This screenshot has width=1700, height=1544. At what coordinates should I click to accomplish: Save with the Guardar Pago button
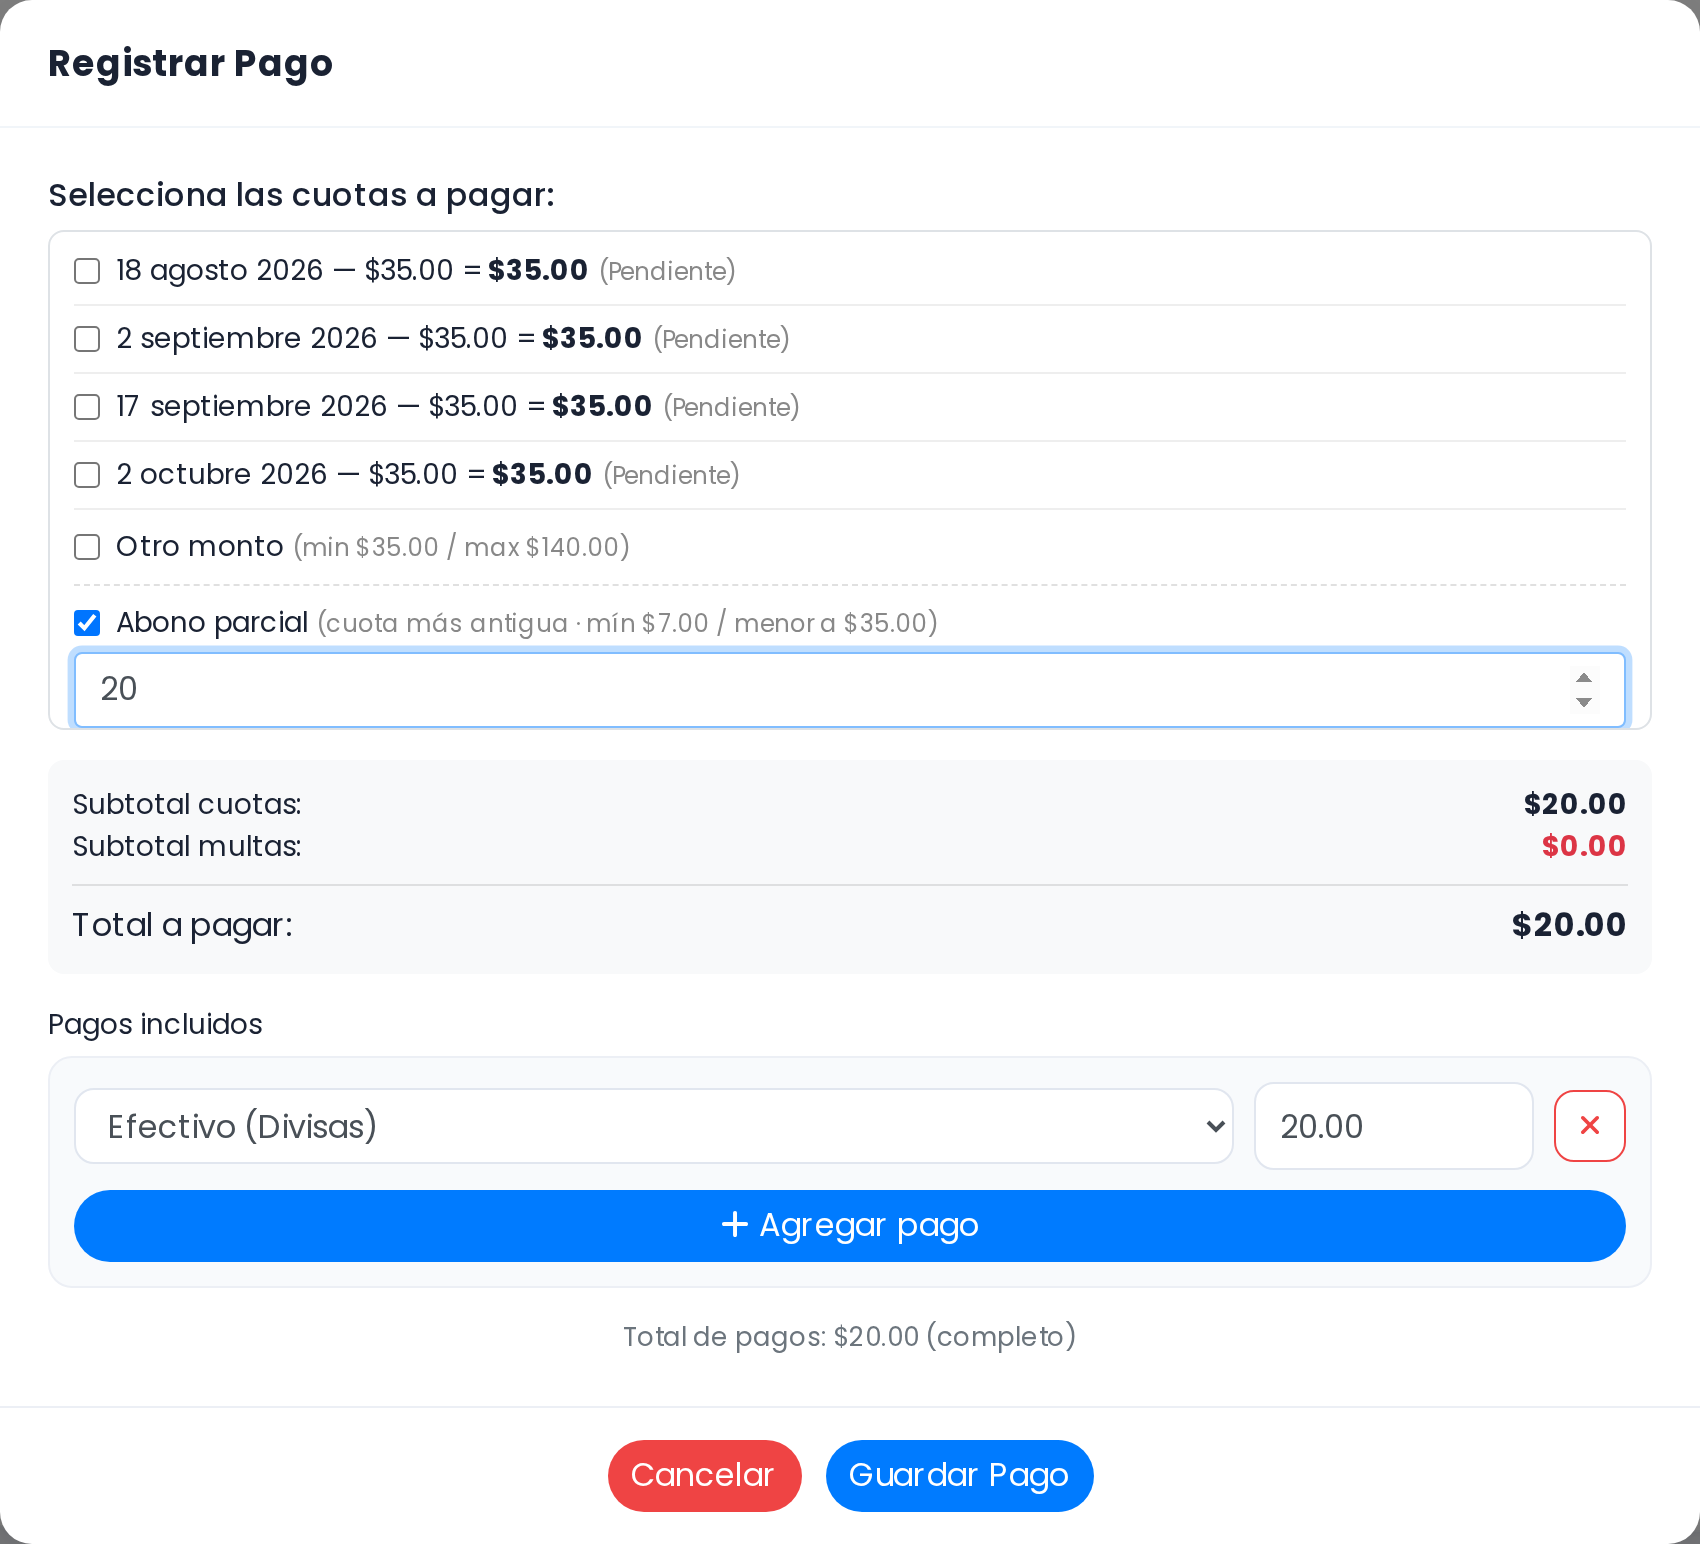960,1476
